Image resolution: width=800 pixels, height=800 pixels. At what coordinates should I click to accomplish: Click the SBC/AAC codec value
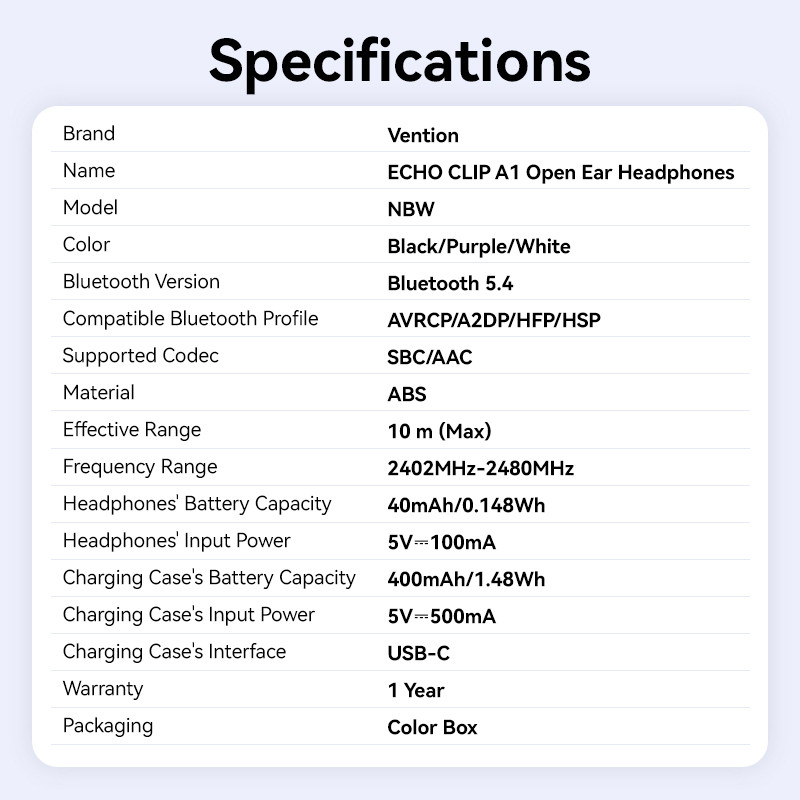pyautogui.click(x=429, y=357)
